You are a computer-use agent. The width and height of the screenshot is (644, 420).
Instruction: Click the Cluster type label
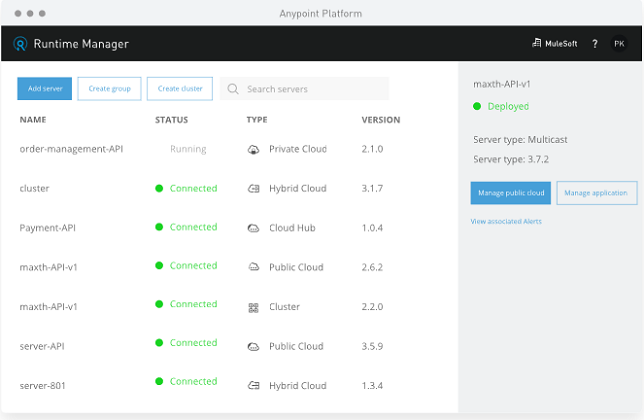pos(284,307)
